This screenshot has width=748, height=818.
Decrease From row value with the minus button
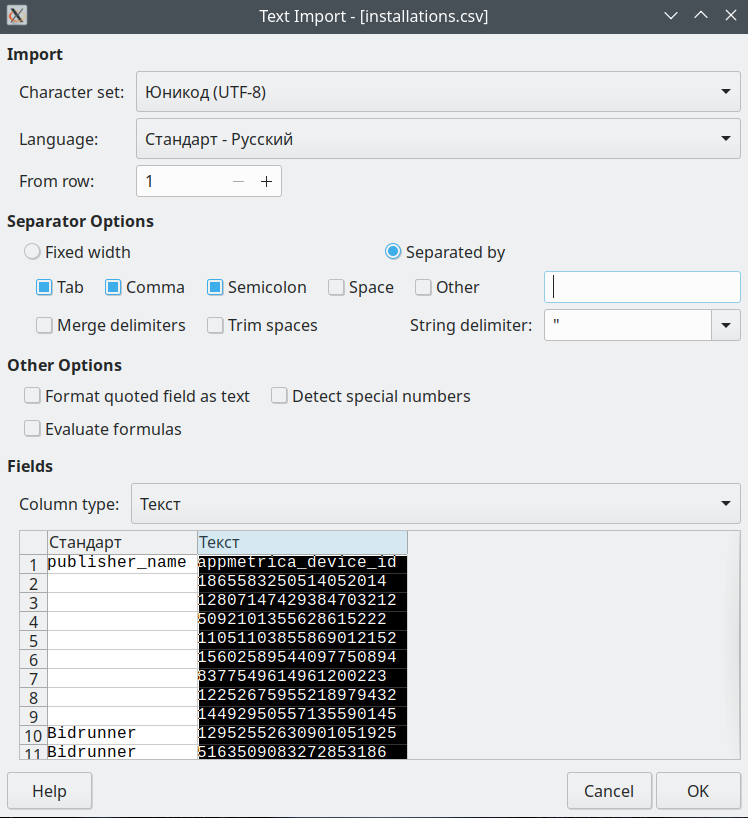point(238,181)
